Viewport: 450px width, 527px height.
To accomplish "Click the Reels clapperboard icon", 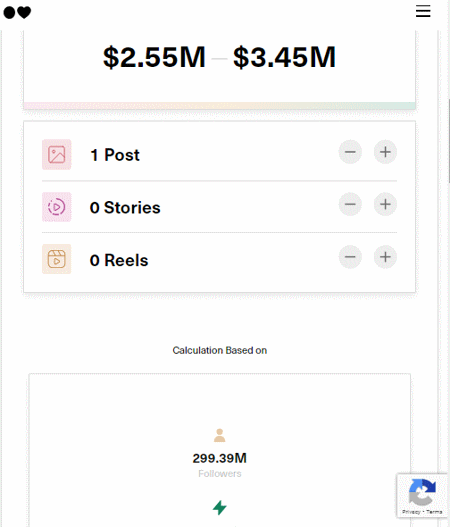I will coord(56,259).
